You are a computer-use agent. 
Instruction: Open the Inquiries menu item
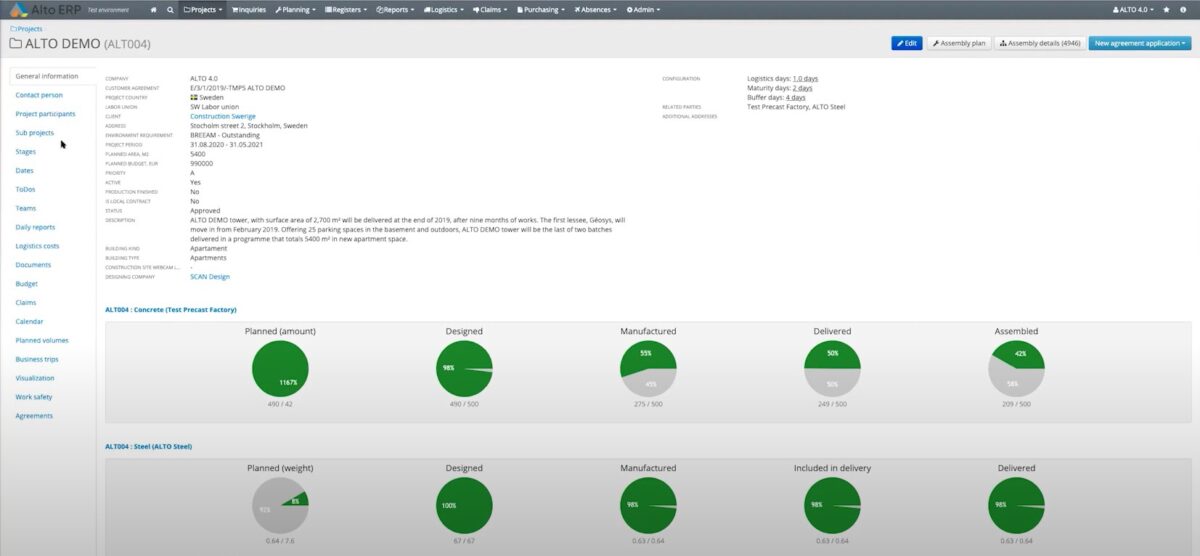(249, 9)
